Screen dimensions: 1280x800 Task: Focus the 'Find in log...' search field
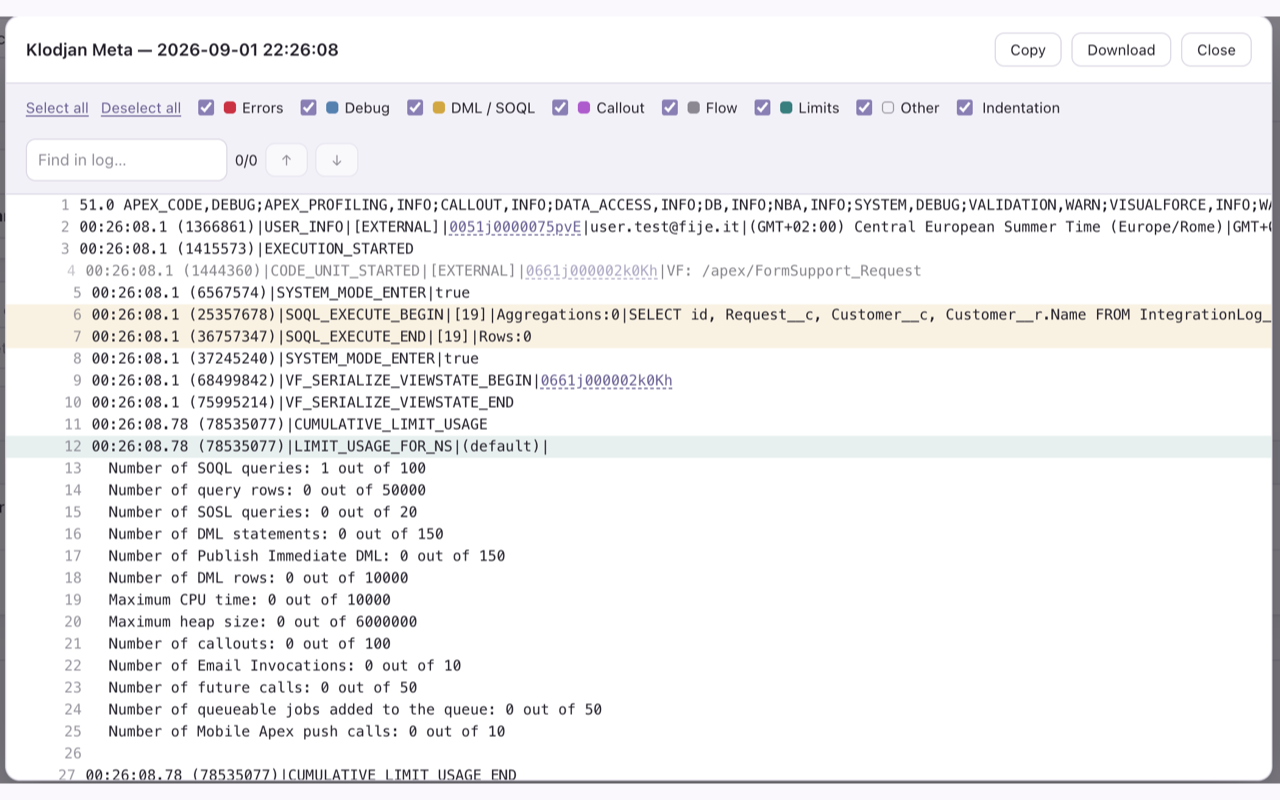click(126, 160)
